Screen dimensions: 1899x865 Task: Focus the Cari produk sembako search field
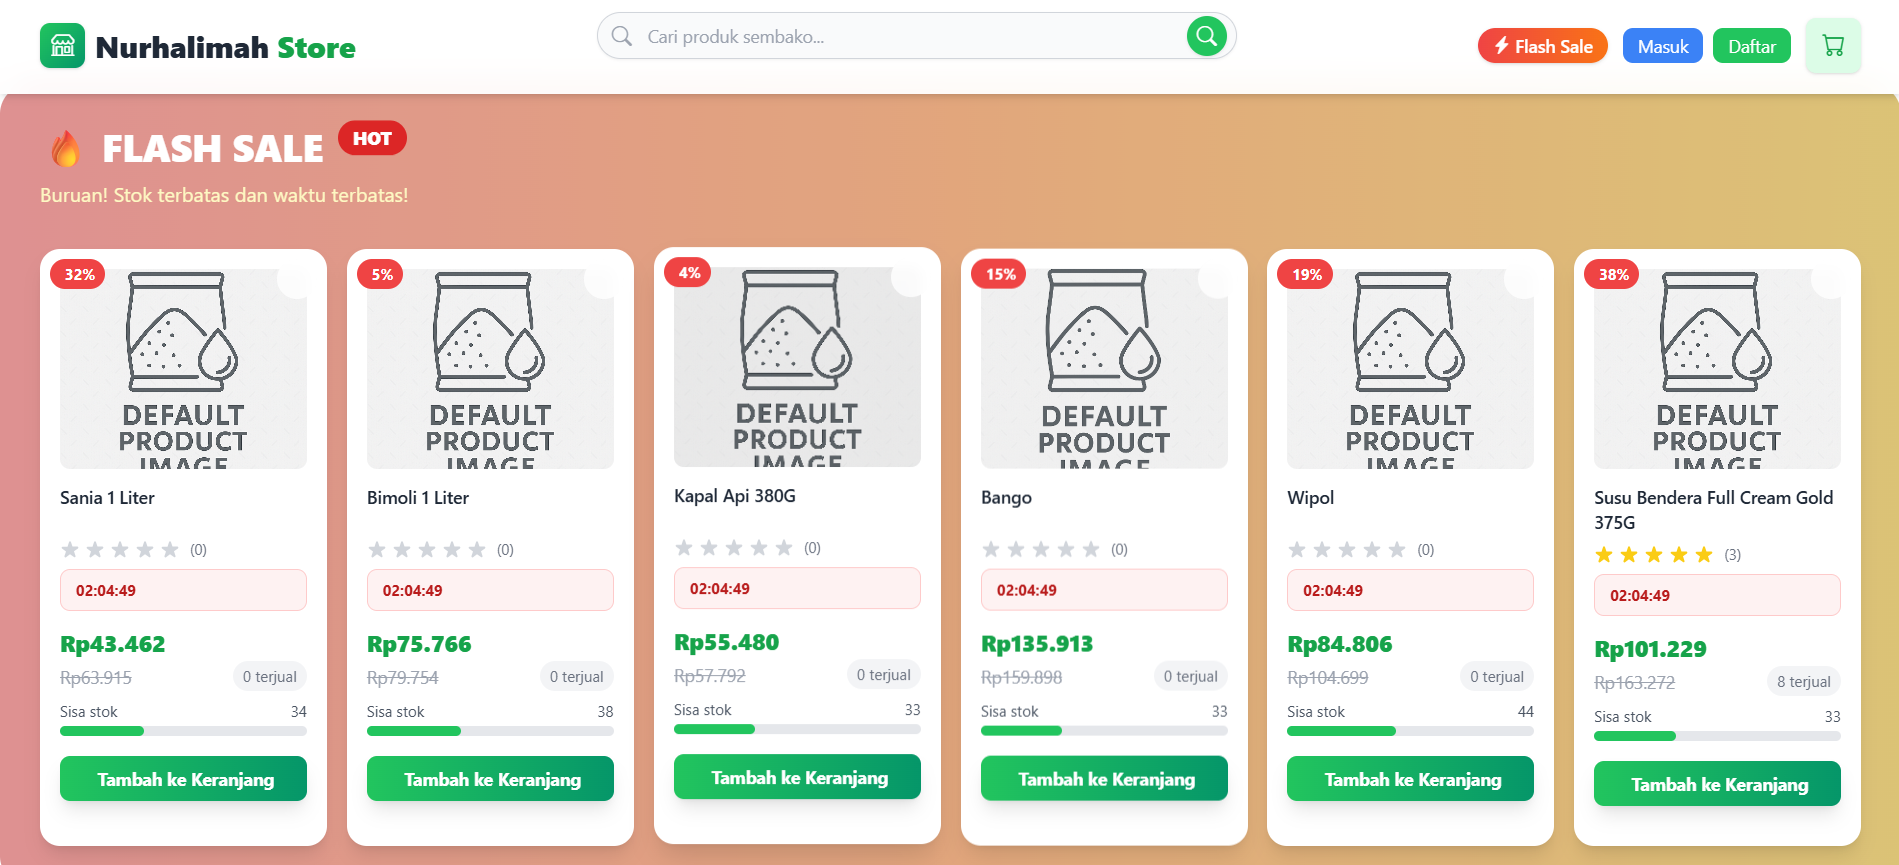tap(900, 37)
